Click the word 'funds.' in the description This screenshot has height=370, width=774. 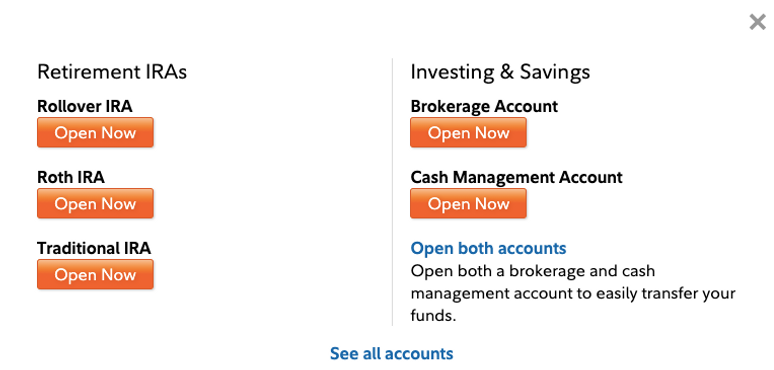(x=433, y=315)
